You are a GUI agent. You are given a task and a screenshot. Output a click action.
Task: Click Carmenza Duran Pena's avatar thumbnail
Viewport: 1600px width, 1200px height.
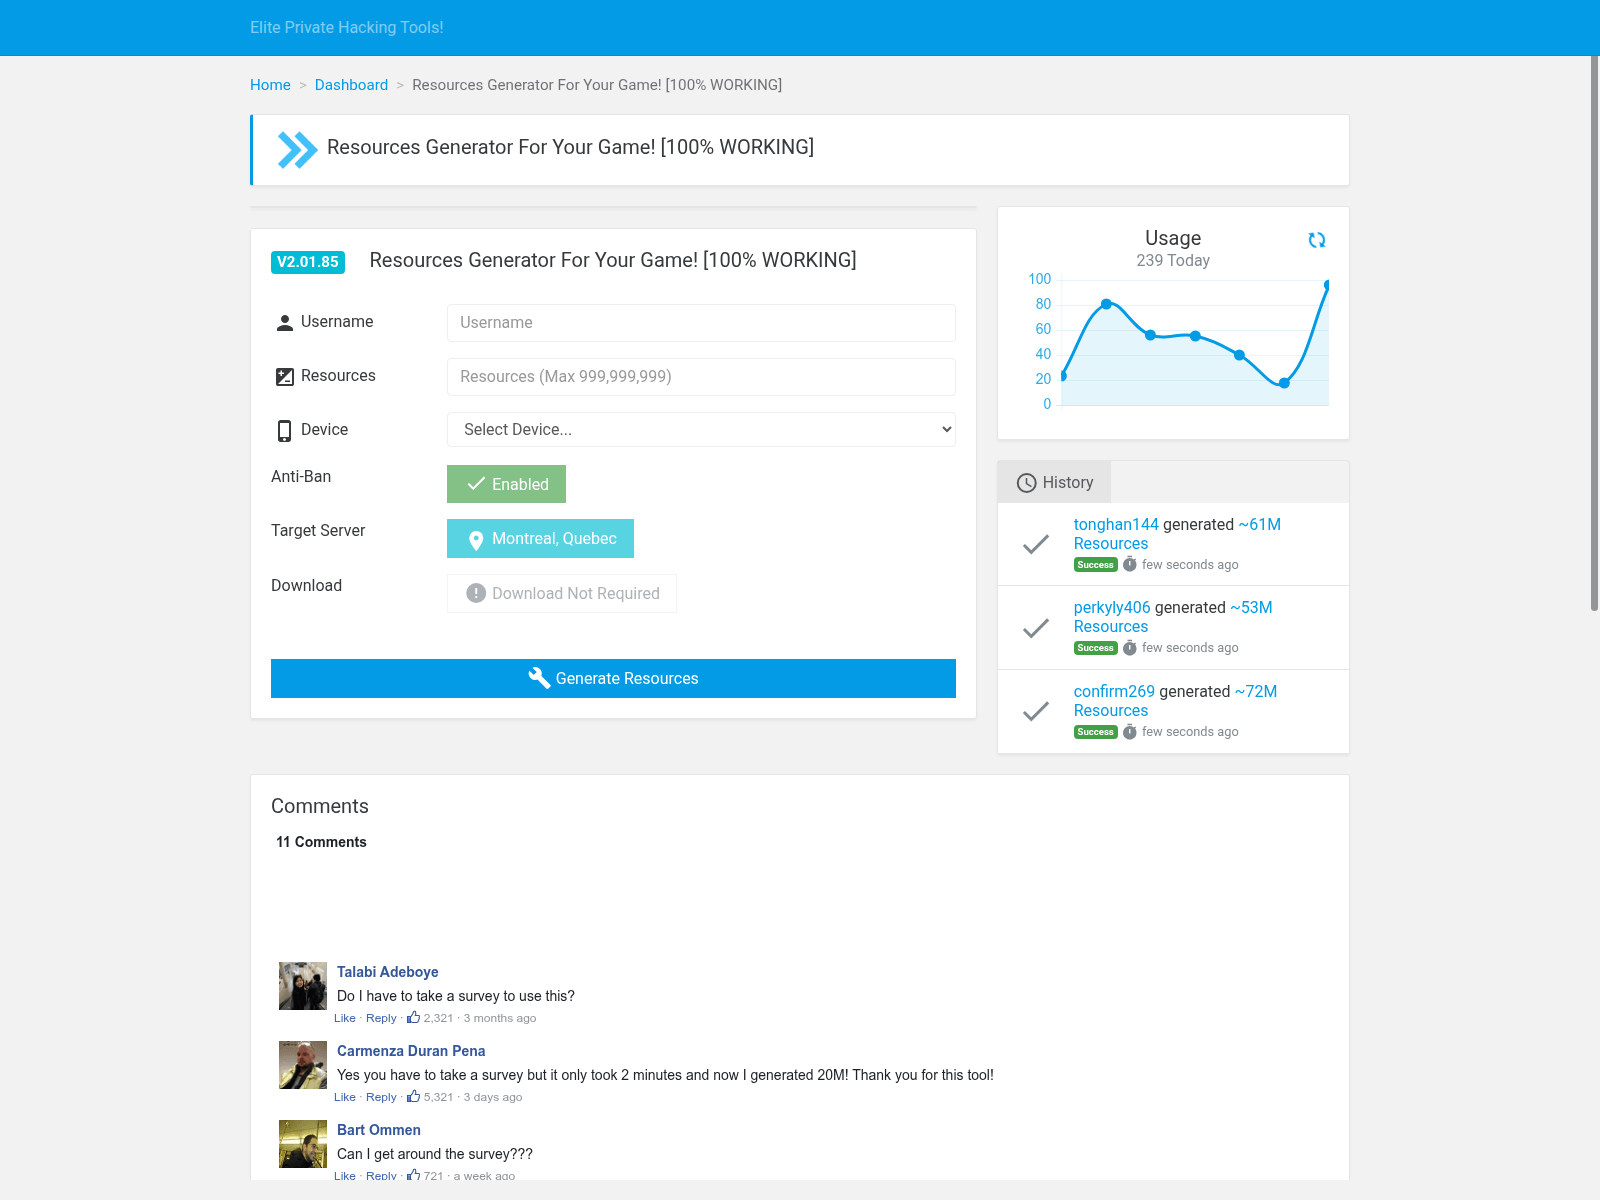pyautogui.click(x=303, y=1065)
